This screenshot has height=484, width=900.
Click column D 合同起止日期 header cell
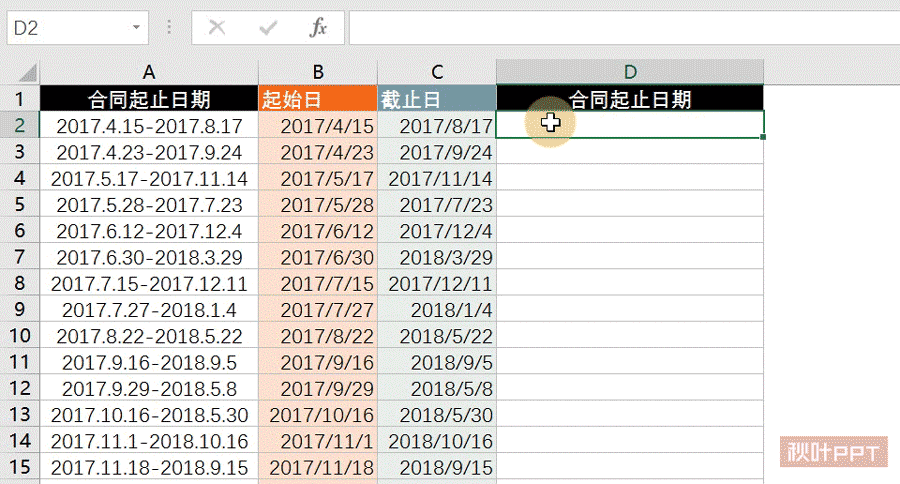(630, 99)
